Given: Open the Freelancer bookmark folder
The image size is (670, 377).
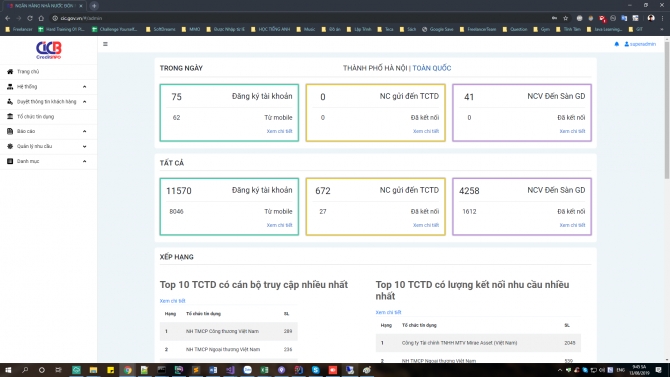Looking at the screenshot, I should [x=18, y=29].
